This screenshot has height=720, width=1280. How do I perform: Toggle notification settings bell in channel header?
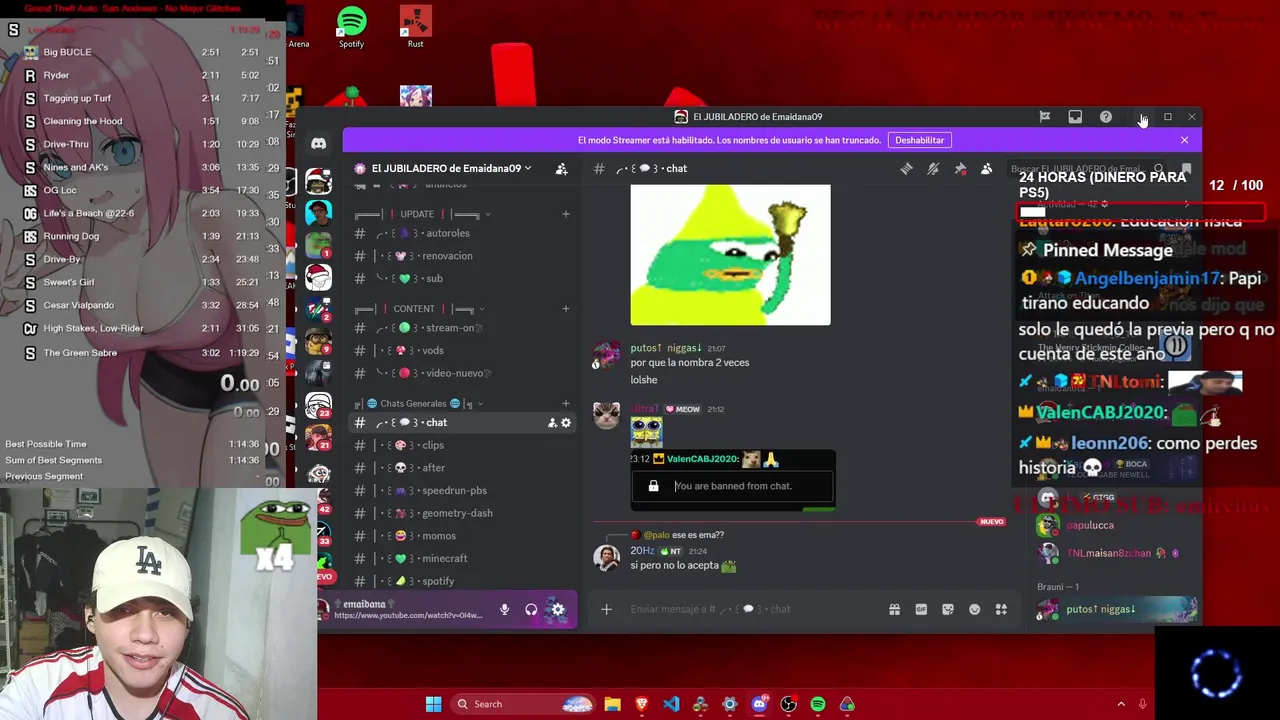pos(933,169)
